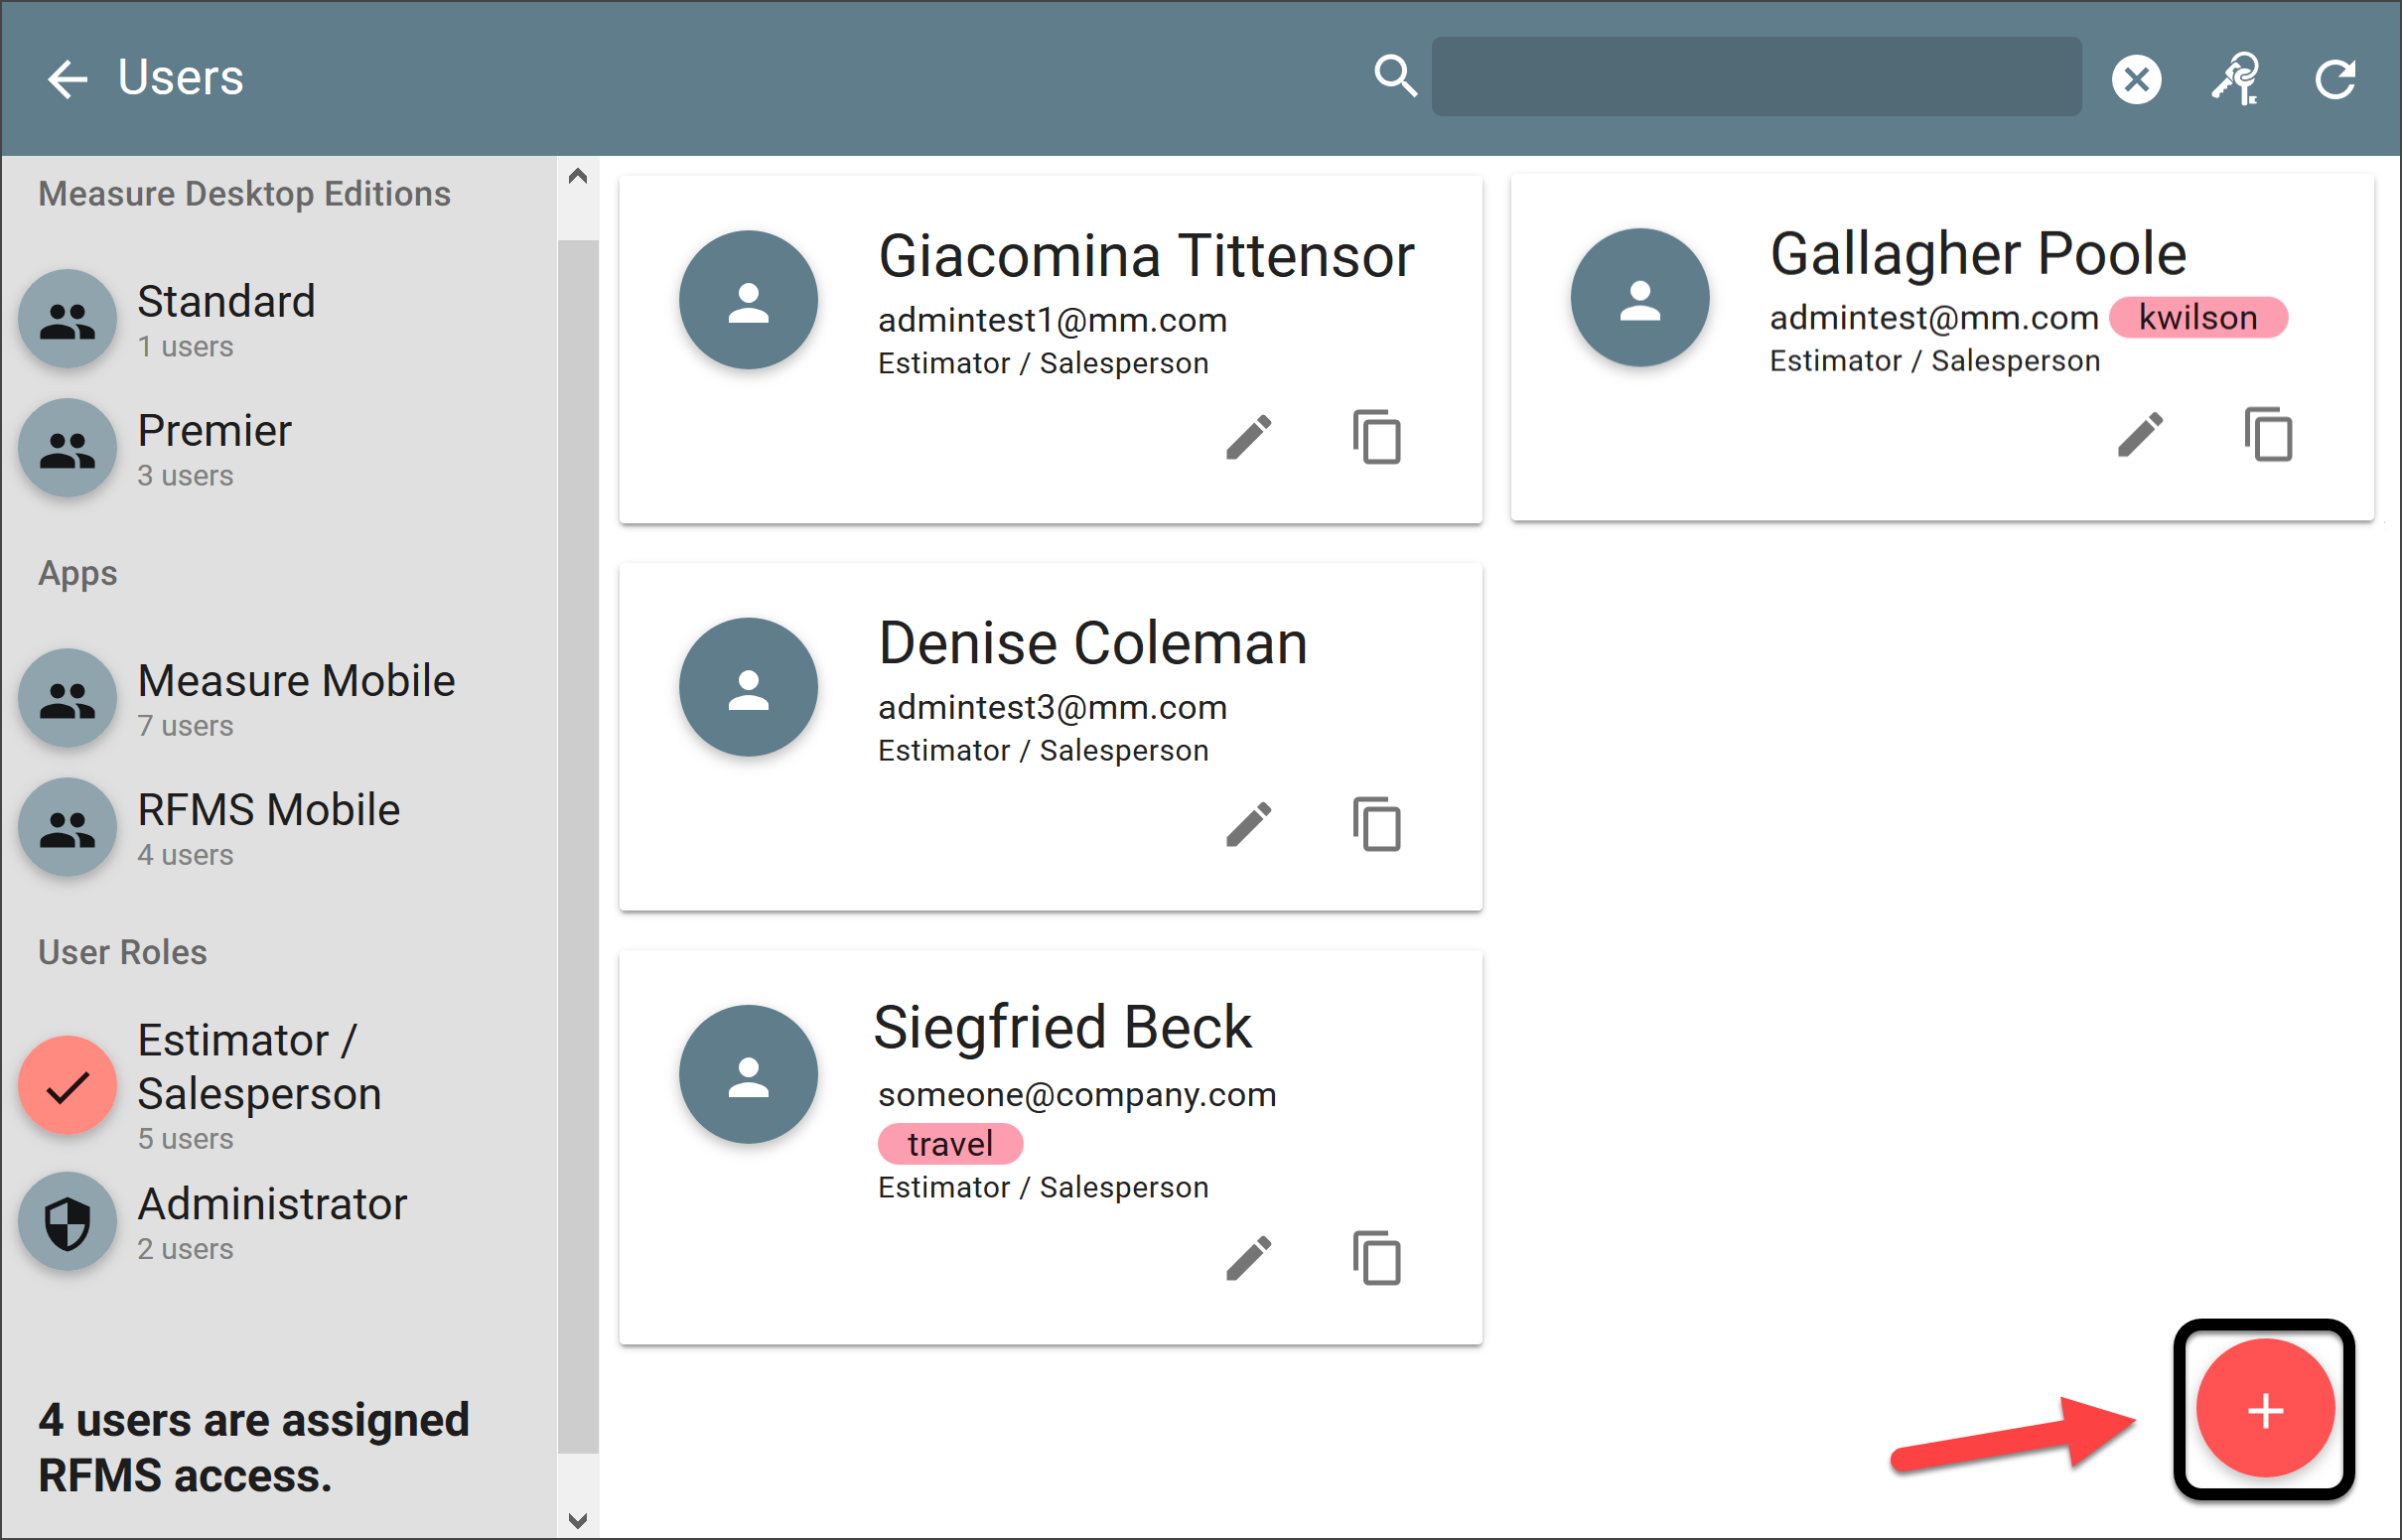2402x1540 pixels.
Task: Filter by Premier edition users
Action: (x=68, y=448)
